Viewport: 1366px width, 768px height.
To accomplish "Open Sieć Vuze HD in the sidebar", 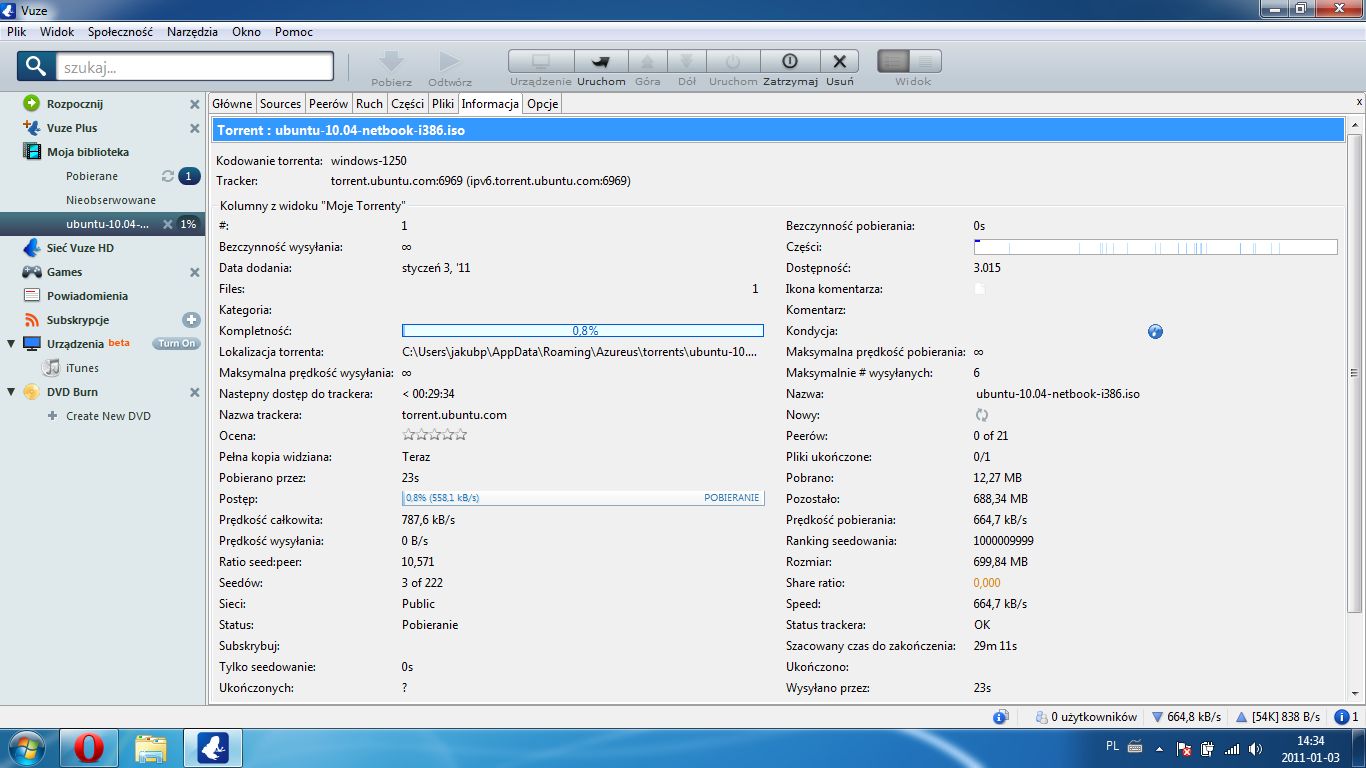I will click(x=80, y=248).
